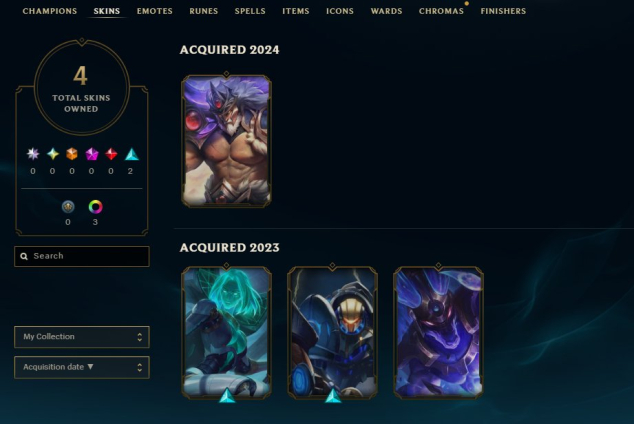Open the teal-haired skin card from 2023
634x424 pixels.
(226, 332)
